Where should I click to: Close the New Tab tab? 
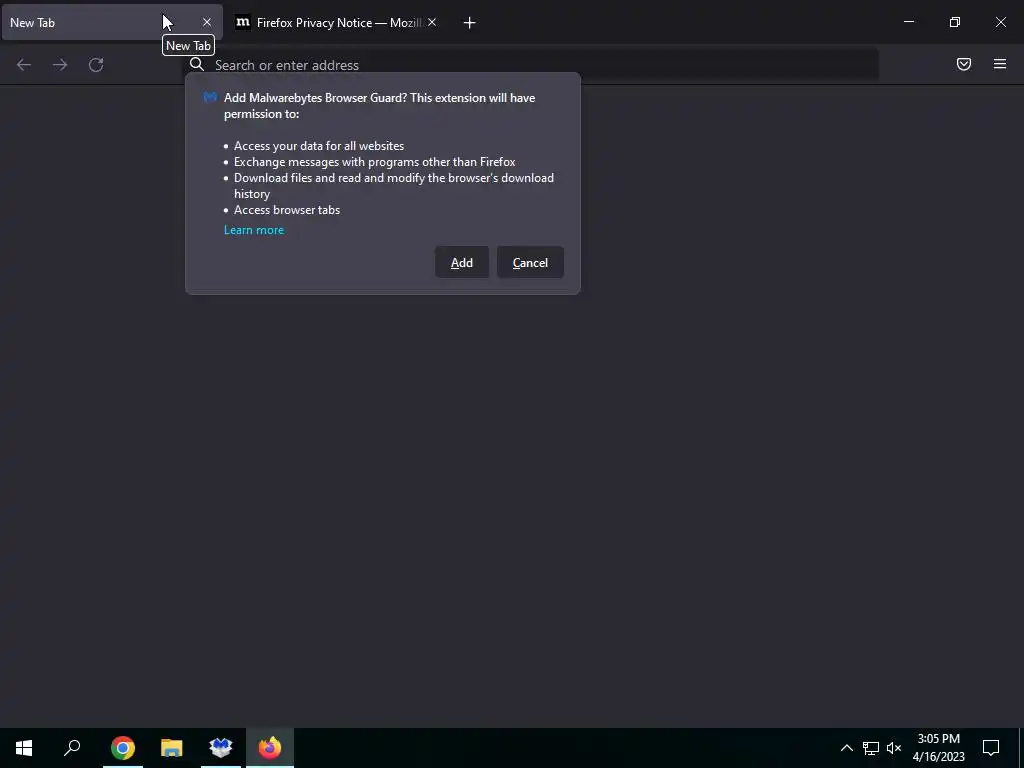click(x=207, y=22)
